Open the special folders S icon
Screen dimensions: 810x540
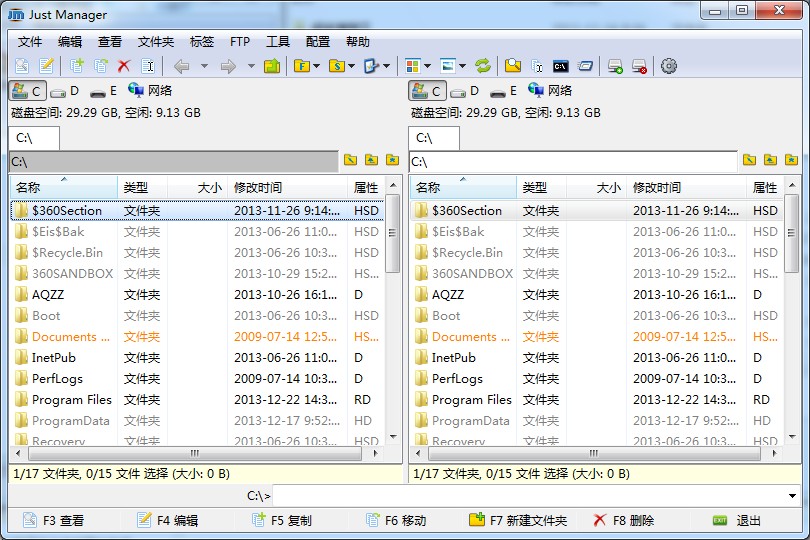(337, 66)
